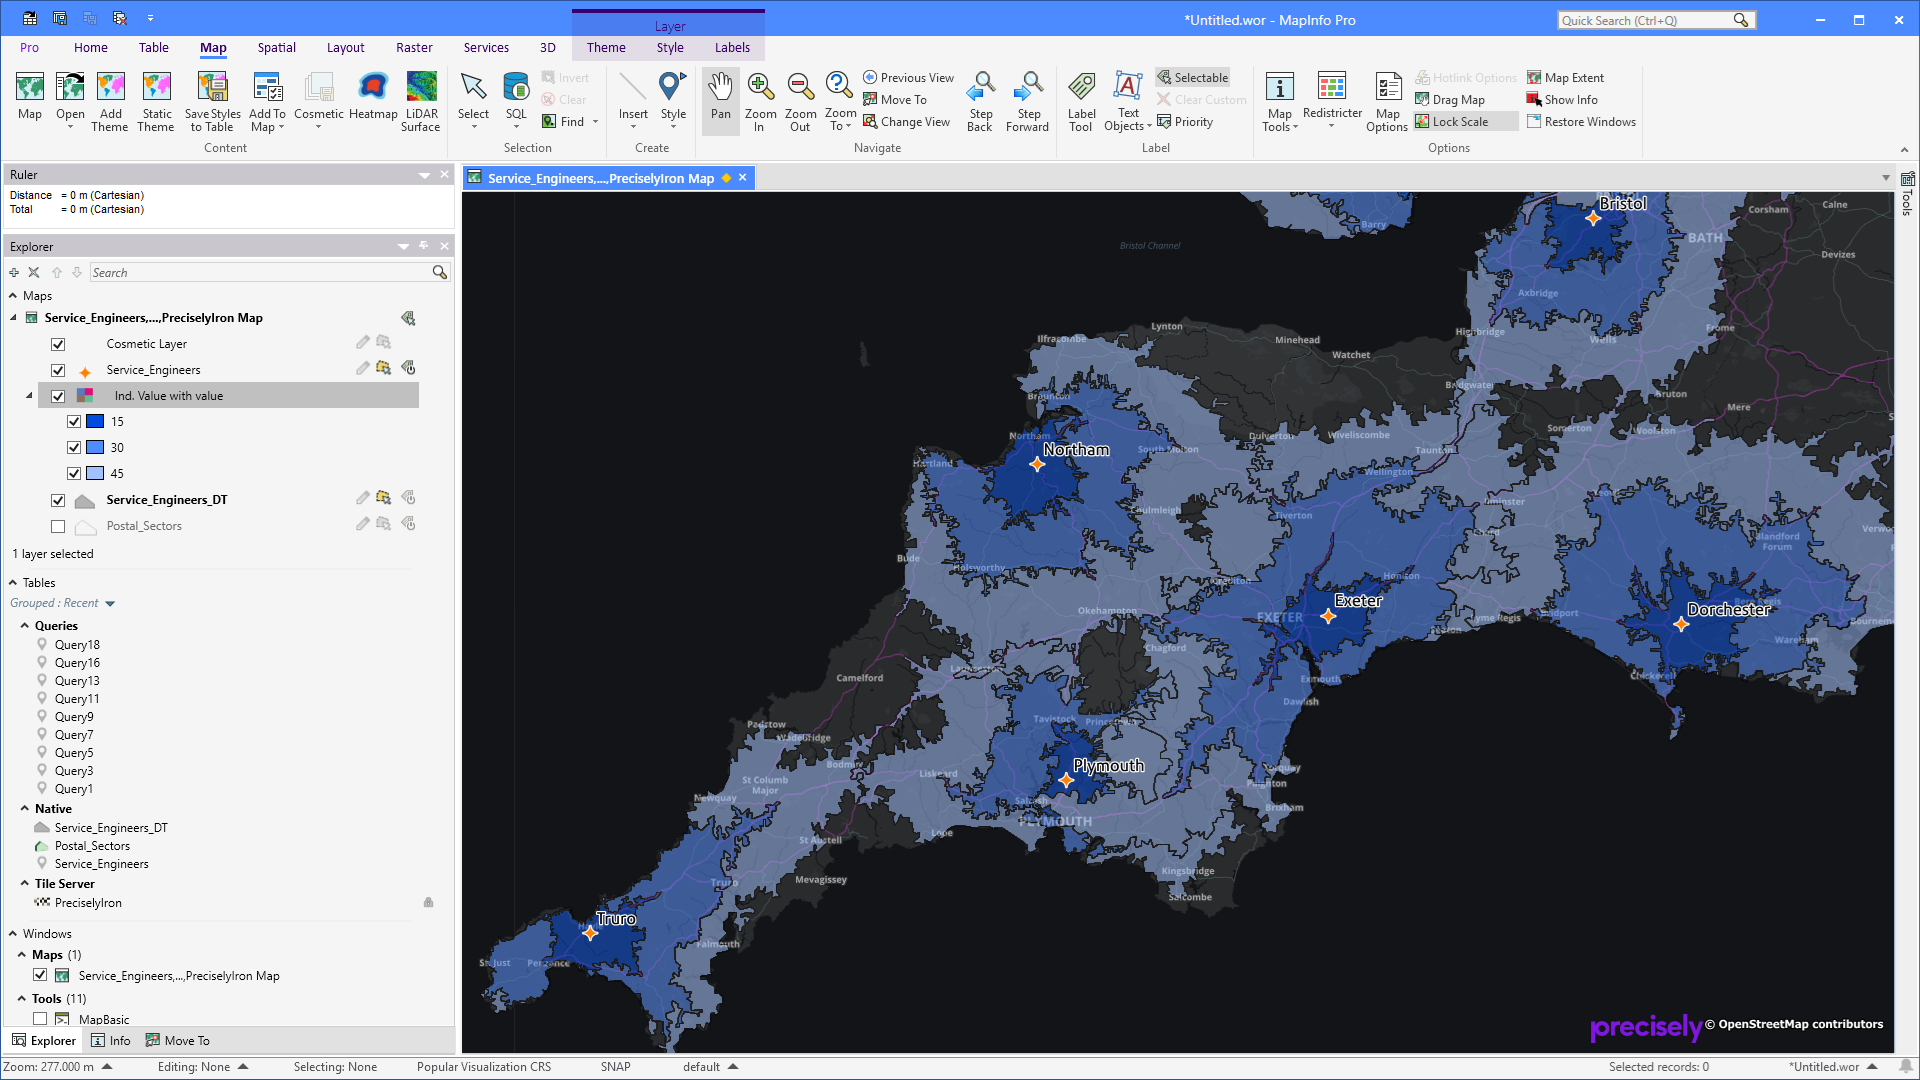The image size is (1920, 1080).
Task: Click the Find tool in Selection group
Action: 563,122
